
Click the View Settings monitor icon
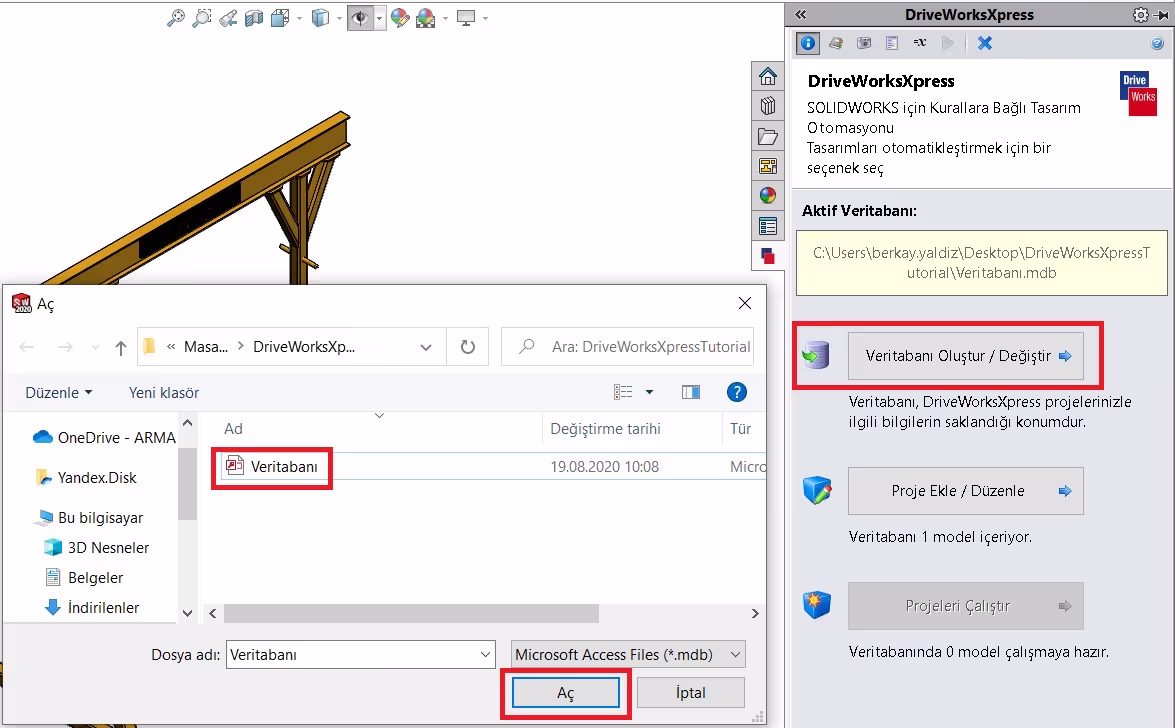click(466, 18)
